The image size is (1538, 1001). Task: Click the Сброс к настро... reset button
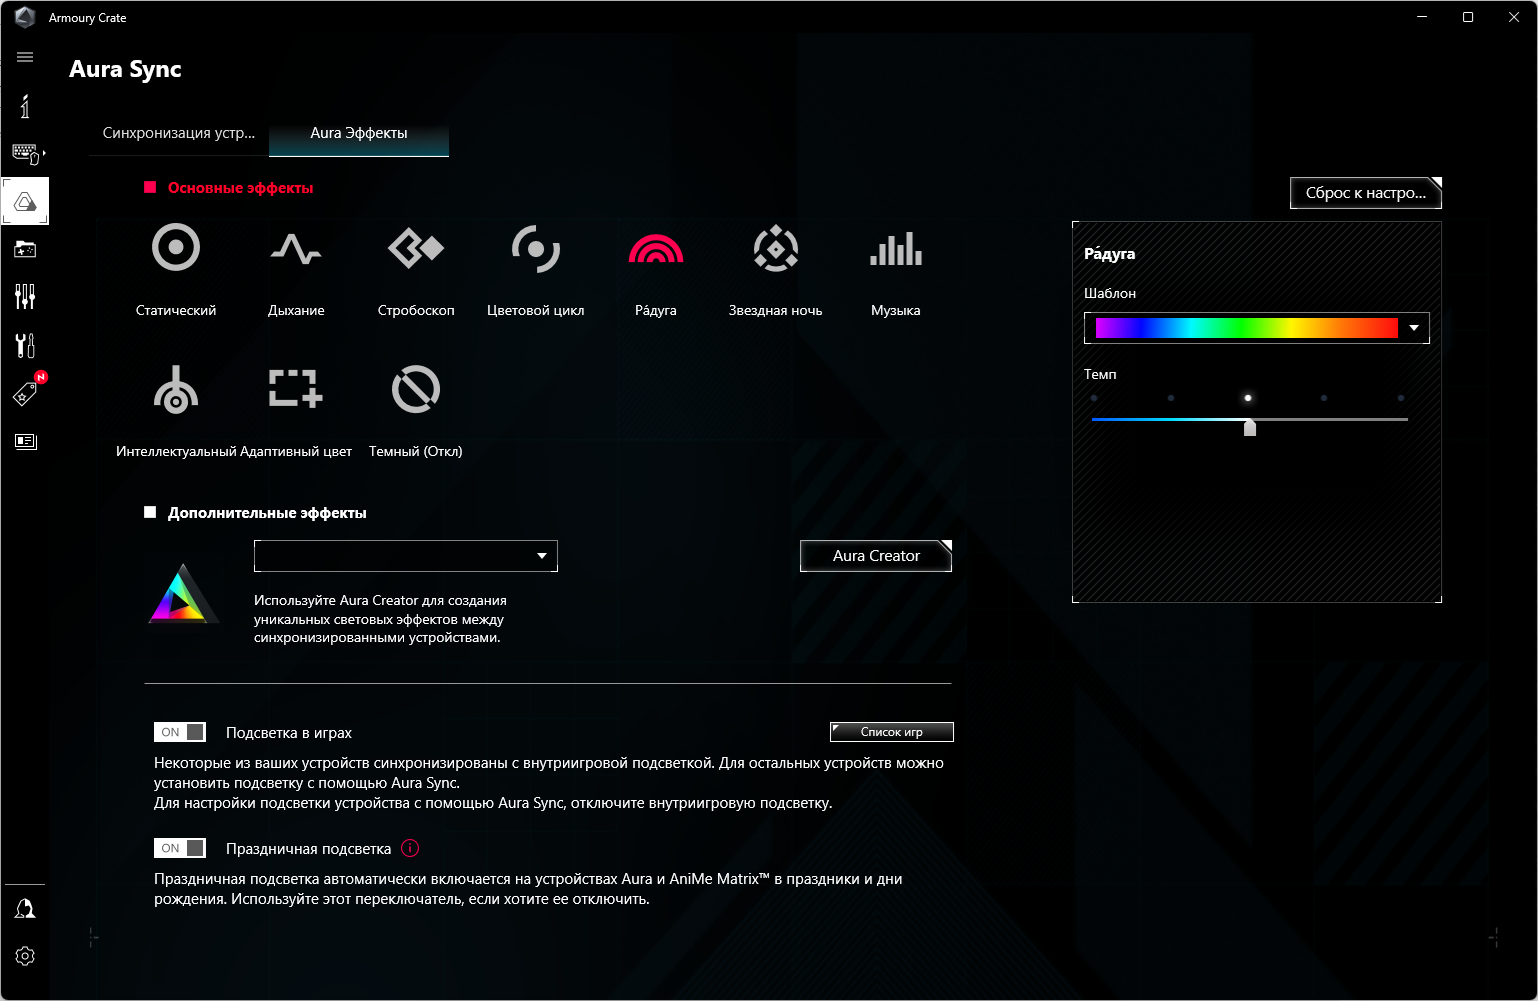tap(1366, 193)
